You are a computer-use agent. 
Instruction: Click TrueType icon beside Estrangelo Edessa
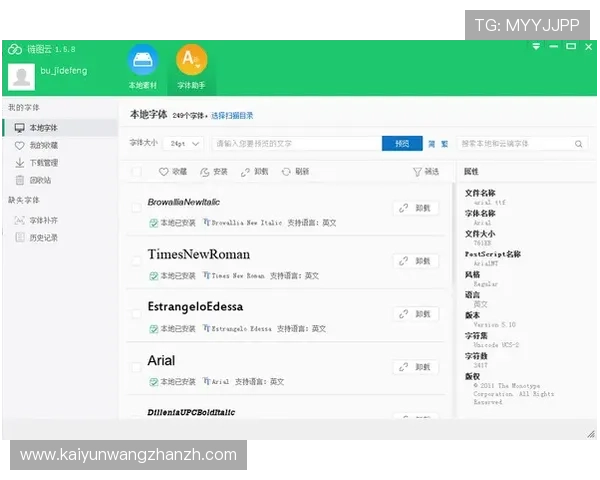[207, 328]
